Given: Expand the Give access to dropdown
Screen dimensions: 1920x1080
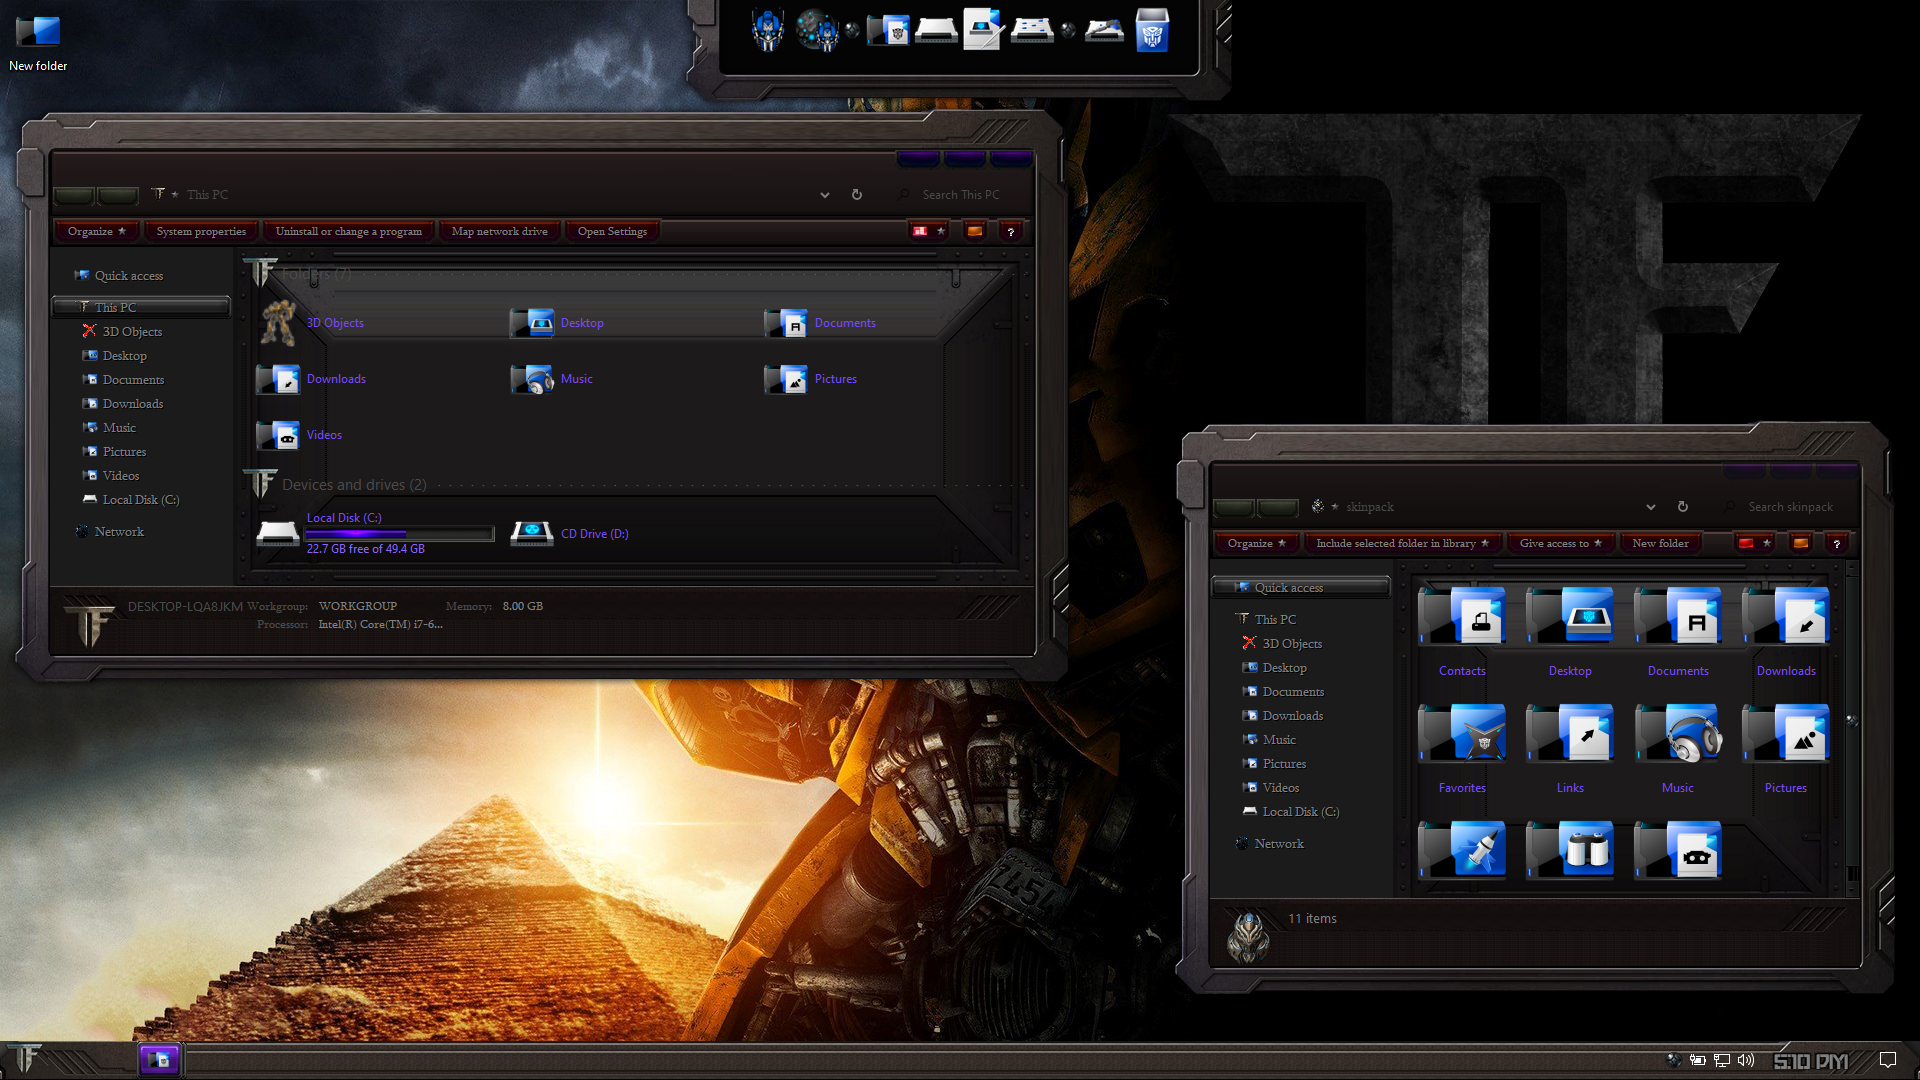Looking at the screenshot, I should (x=1560, y=544).
